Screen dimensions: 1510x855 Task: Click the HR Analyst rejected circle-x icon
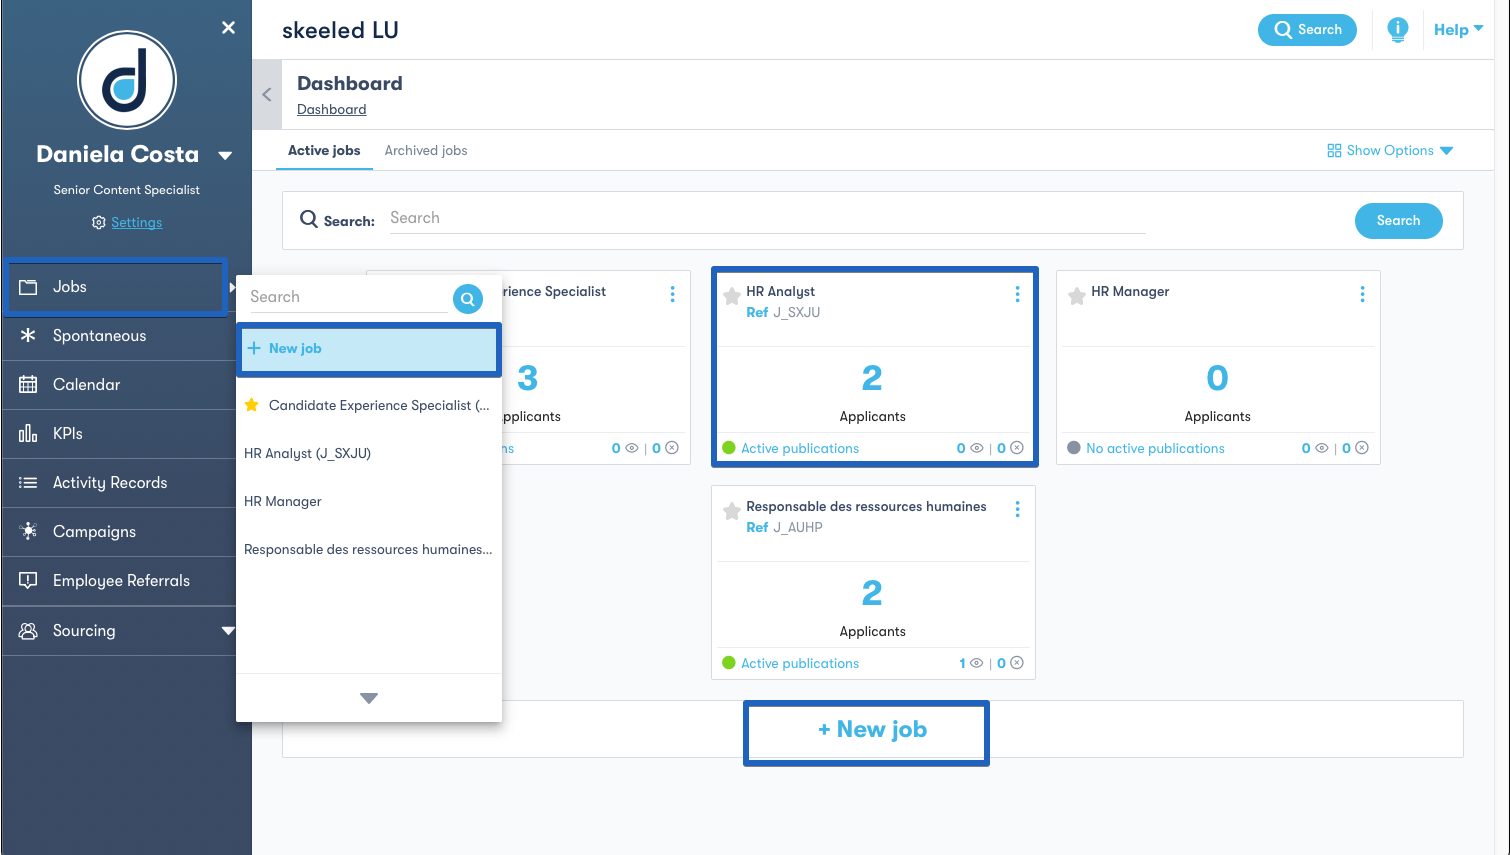pos(1017,448)
